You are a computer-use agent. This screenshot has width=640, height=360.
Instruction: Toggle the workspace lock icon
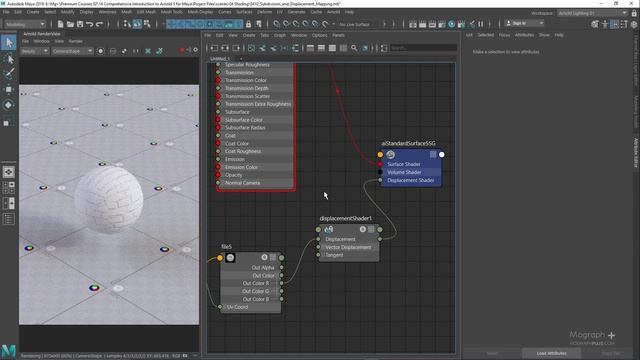(634, 13)
